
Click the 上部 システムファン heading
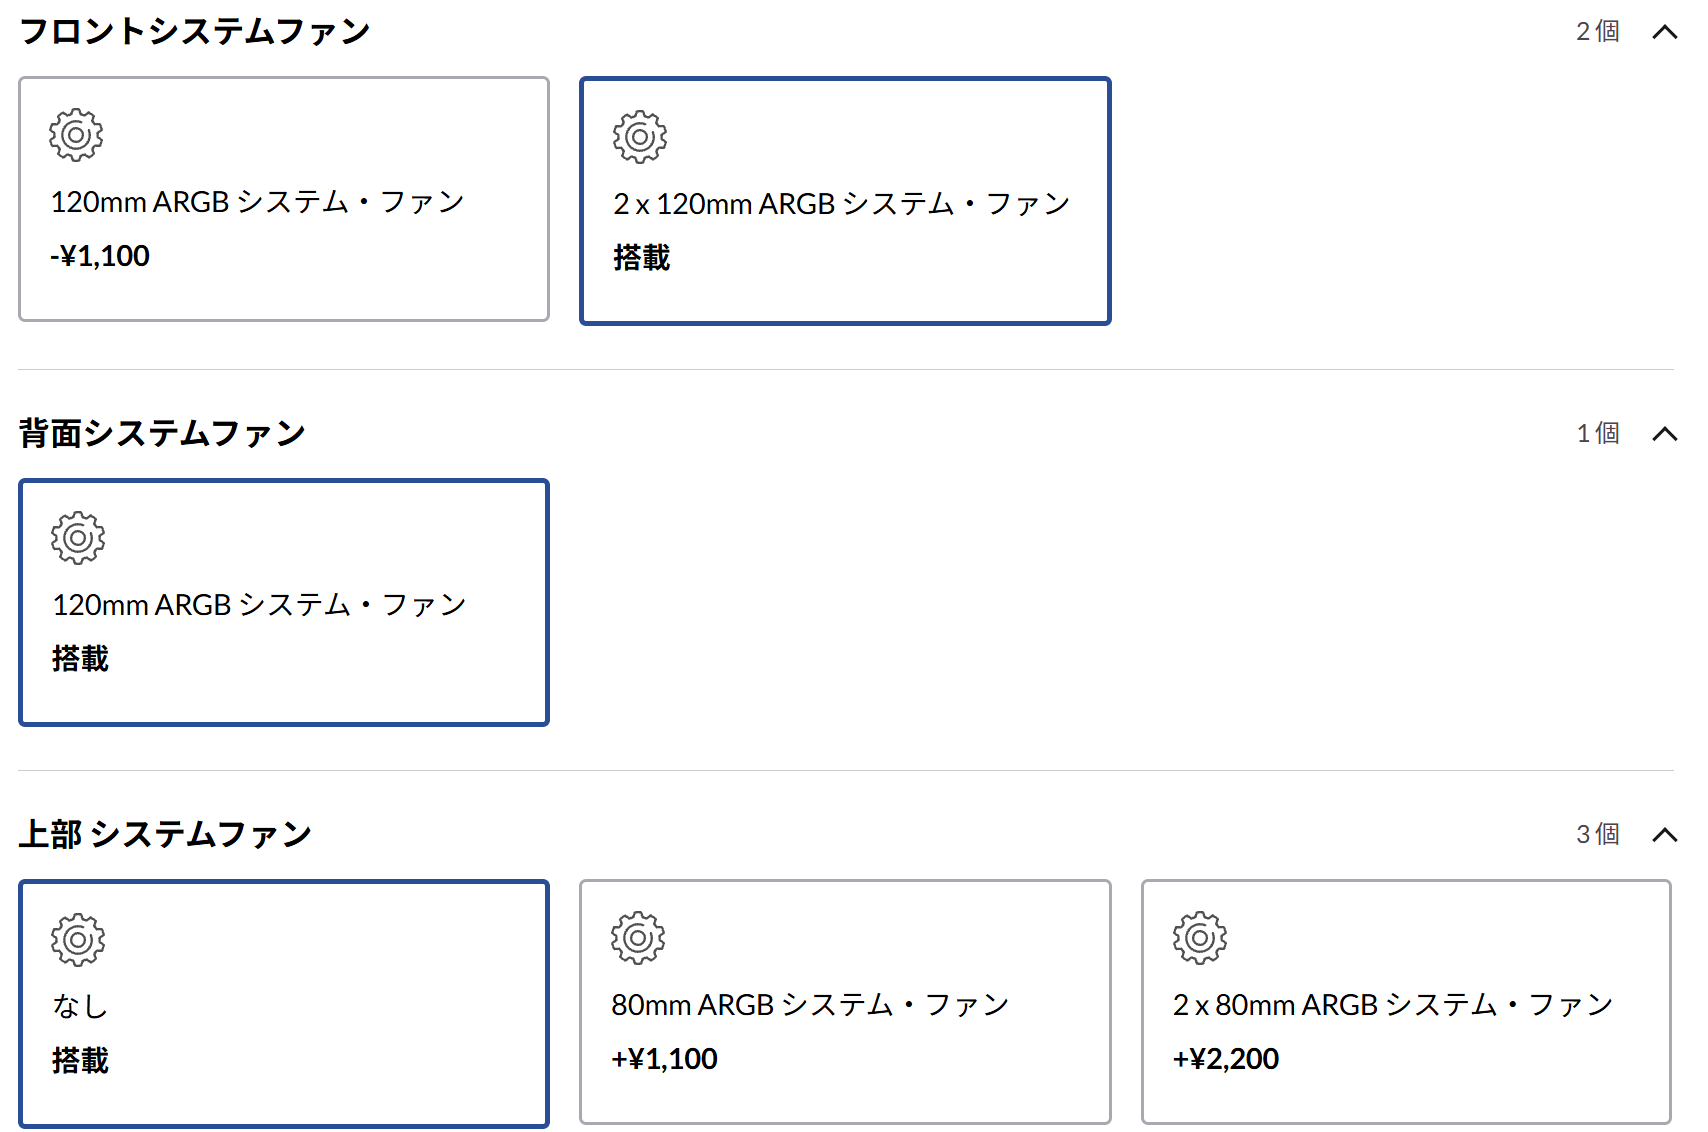point(166,835)
